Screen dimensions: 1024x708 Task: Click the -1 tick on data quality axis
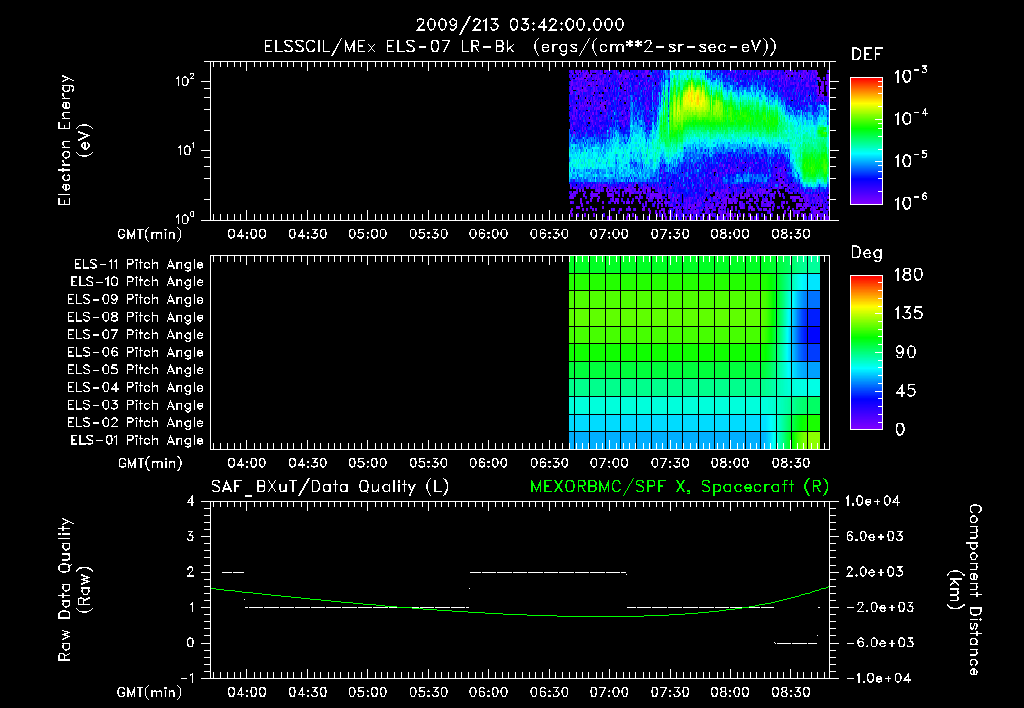pyautogui.click(x=187, y=678)
